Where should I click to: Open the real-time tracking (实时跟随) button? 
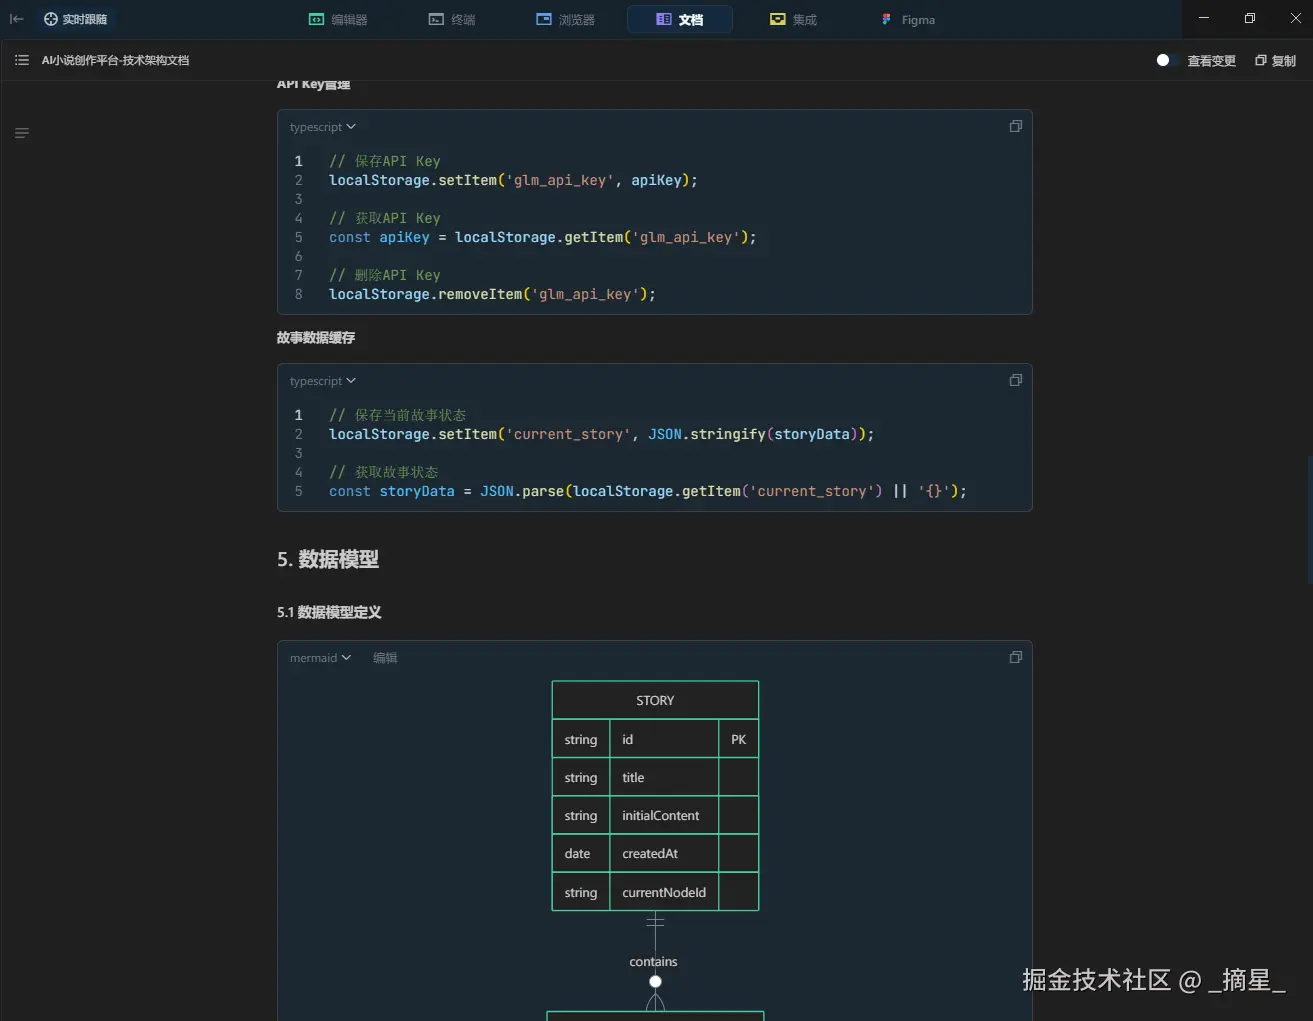(75, 19)
